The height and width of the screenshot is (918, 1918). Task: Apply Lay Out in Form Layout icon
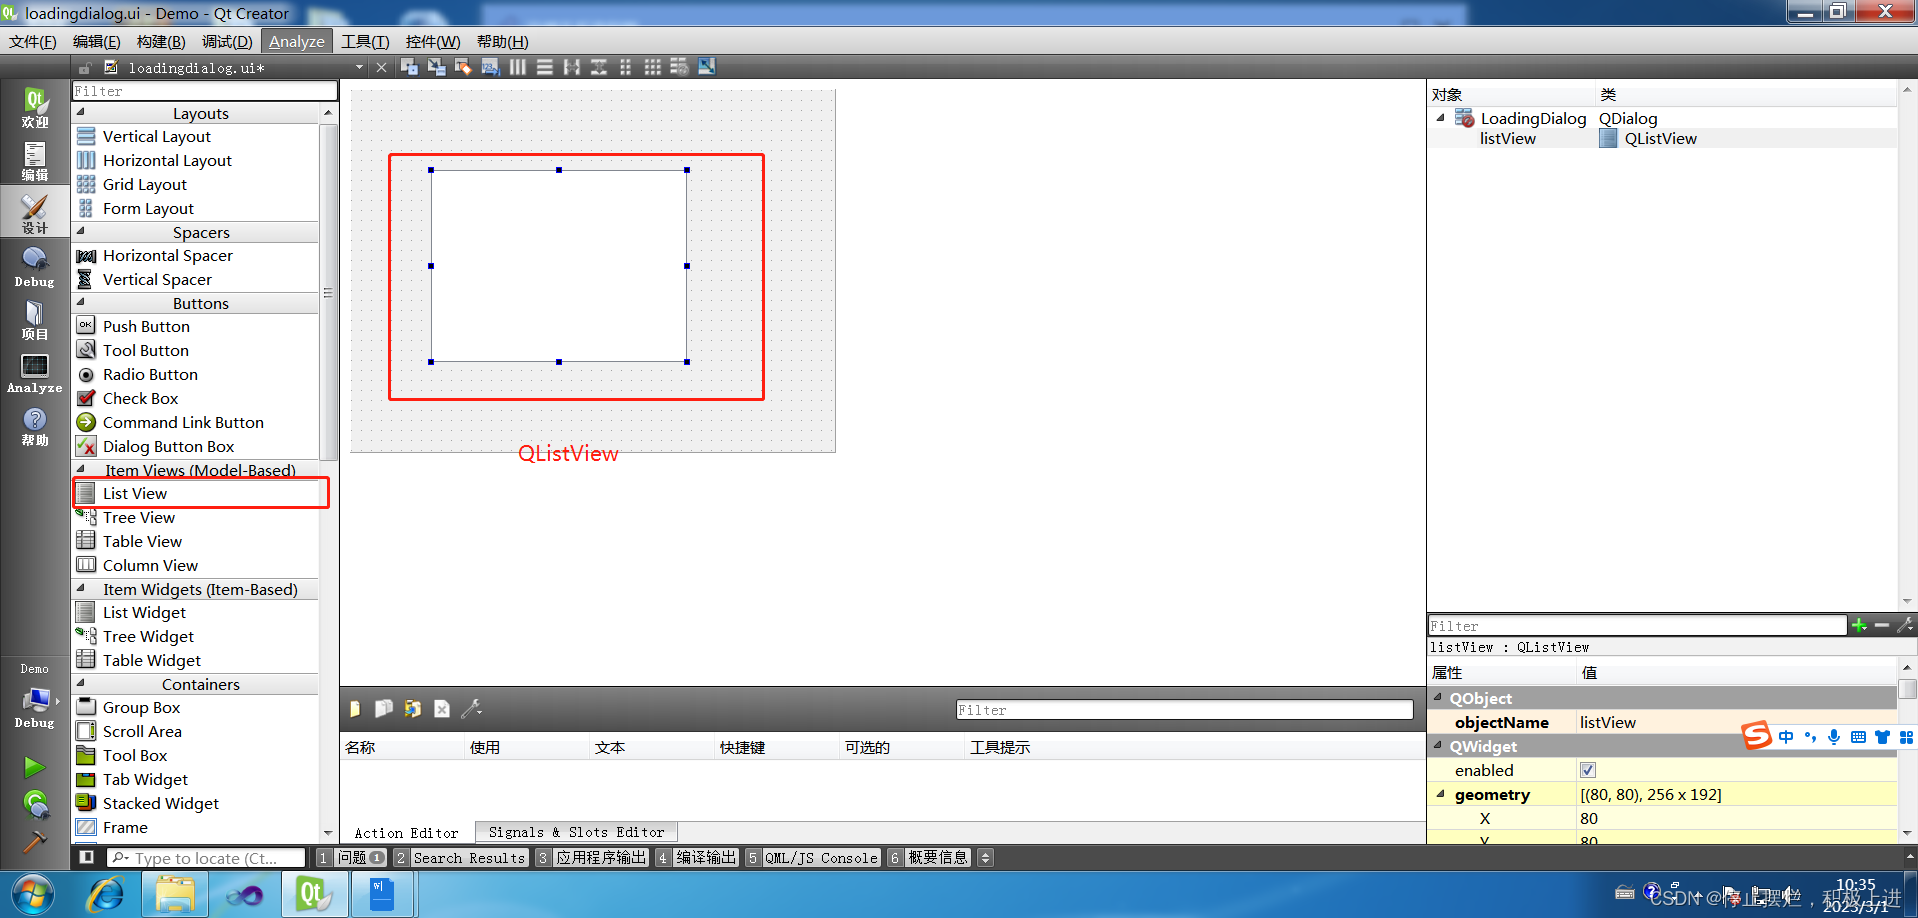point(625,67)
